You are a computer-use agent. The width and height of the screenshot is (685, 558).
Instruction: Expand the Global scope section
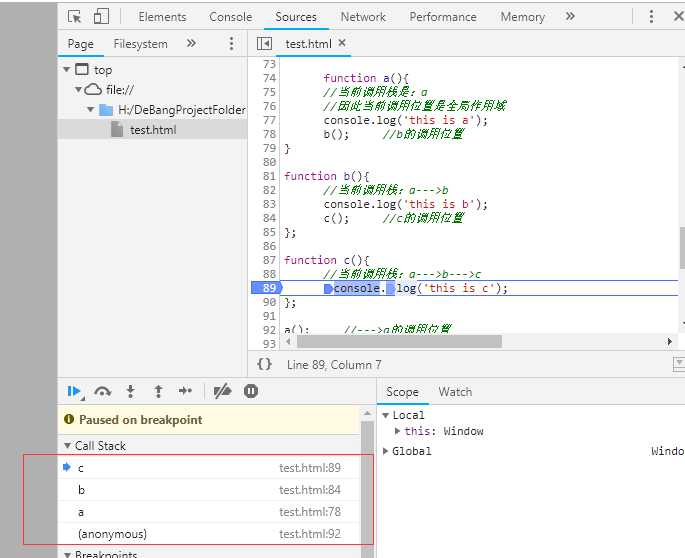coord(385,451)
